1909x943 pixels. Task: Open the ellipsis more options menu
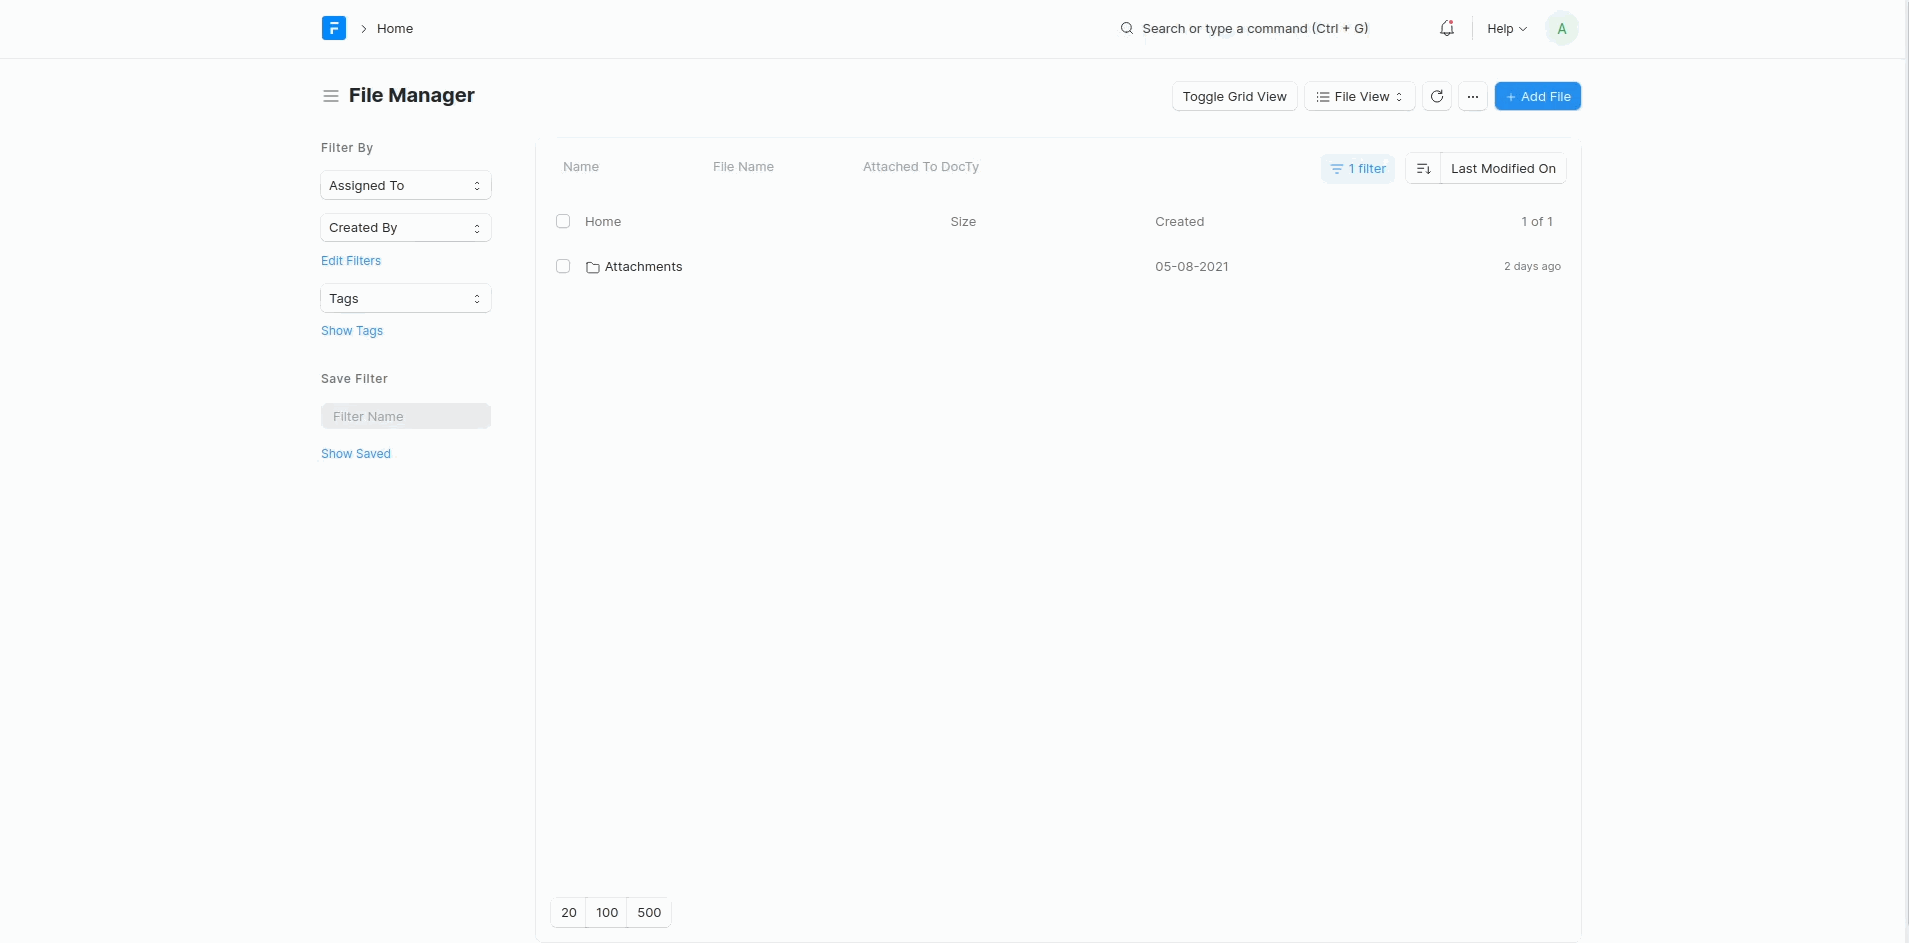tap(1473, 96)
